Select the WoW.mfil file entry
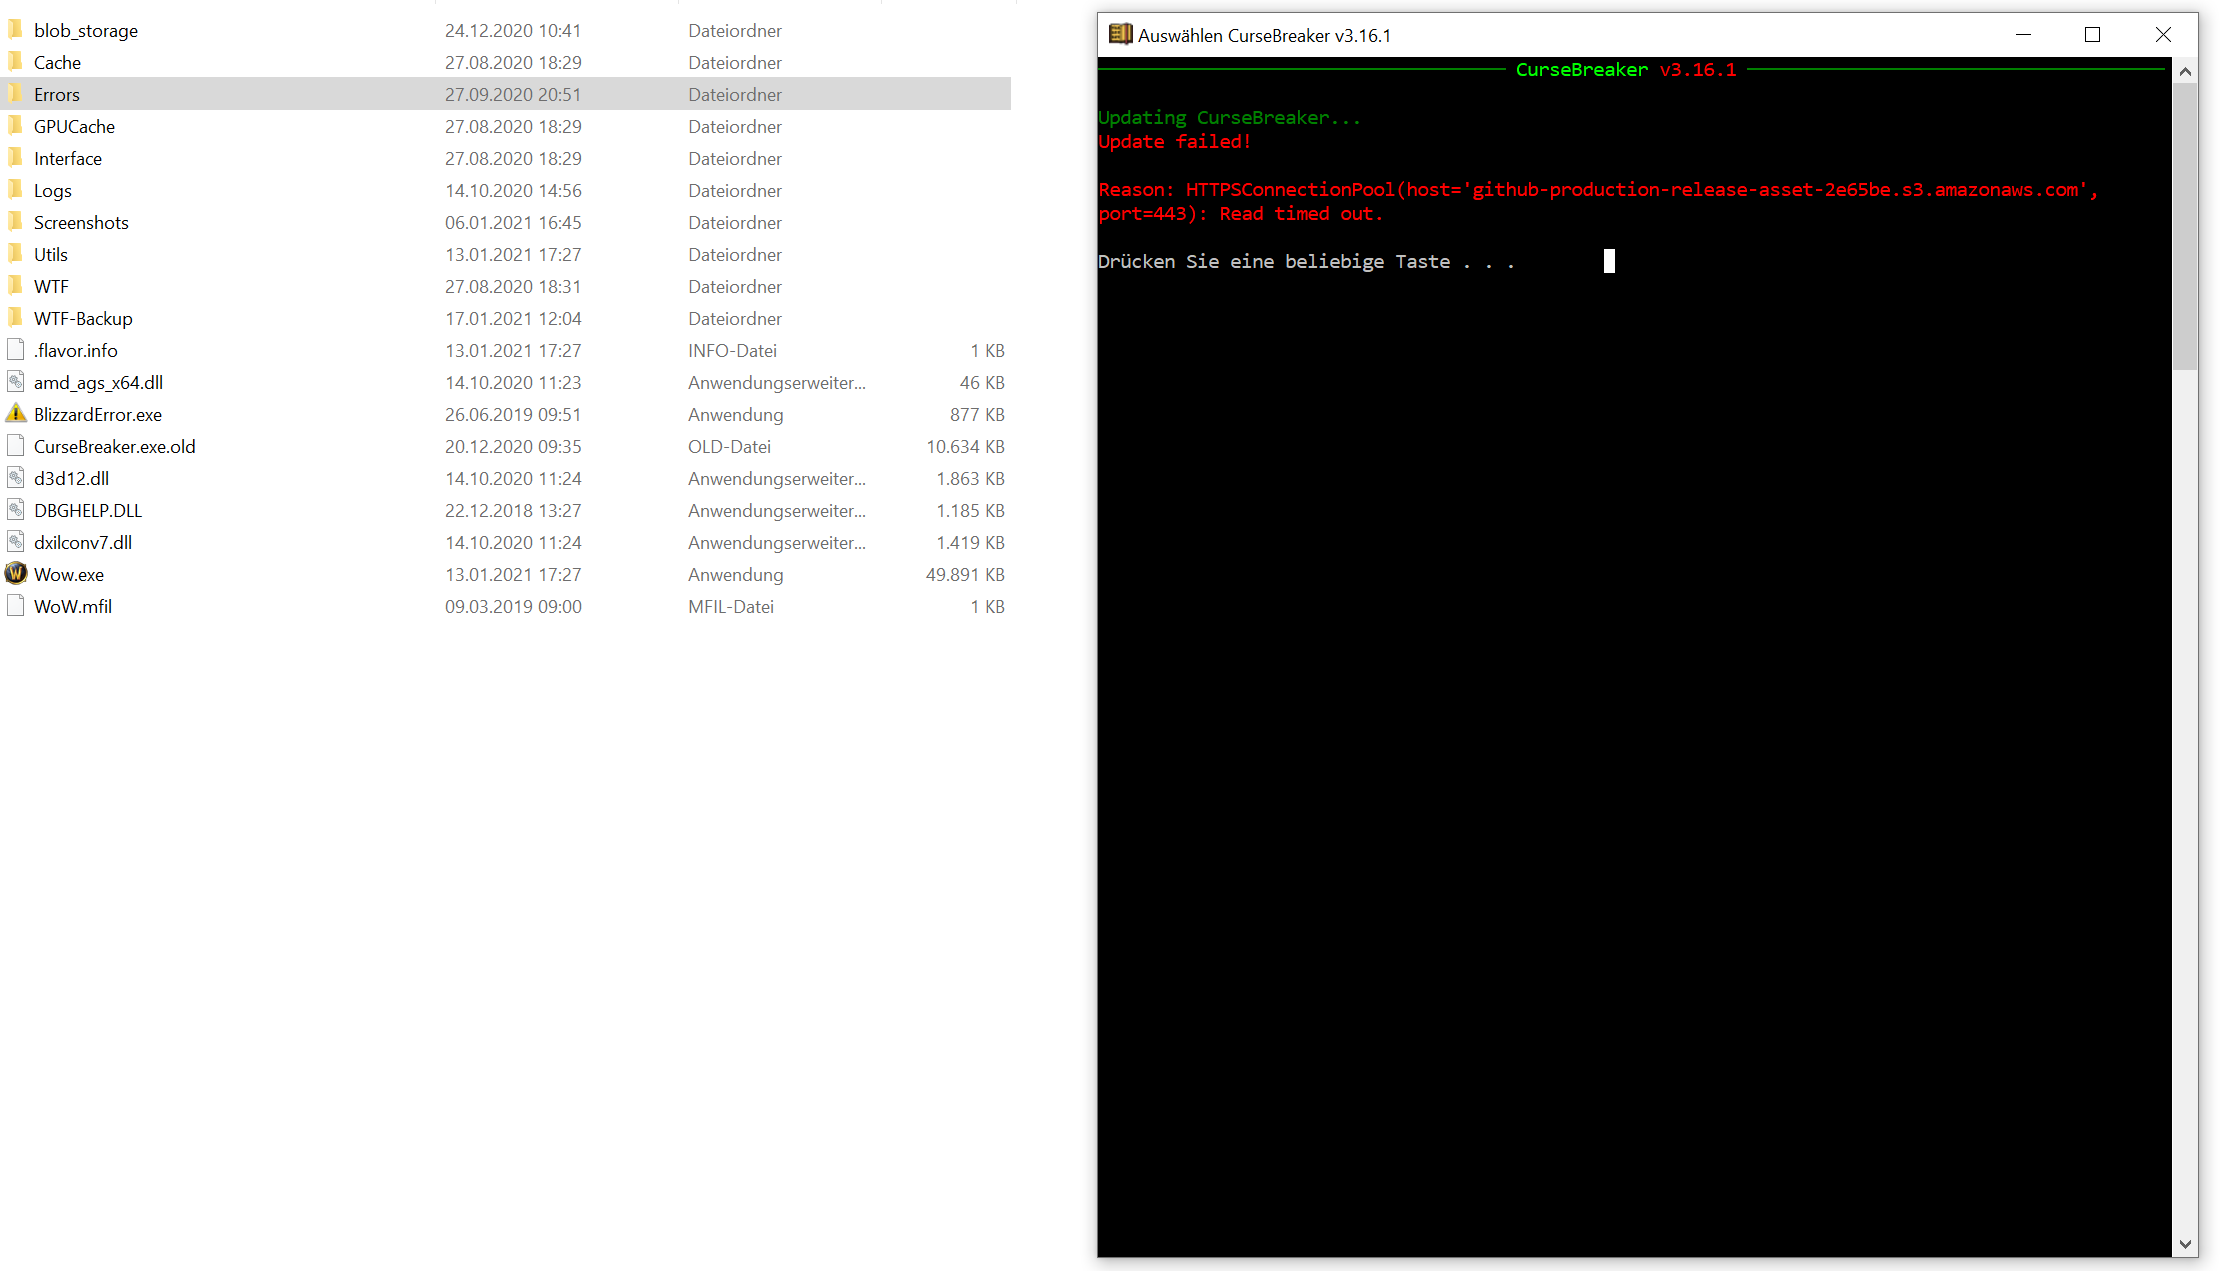2221x1271 pixels. point(71,606)
